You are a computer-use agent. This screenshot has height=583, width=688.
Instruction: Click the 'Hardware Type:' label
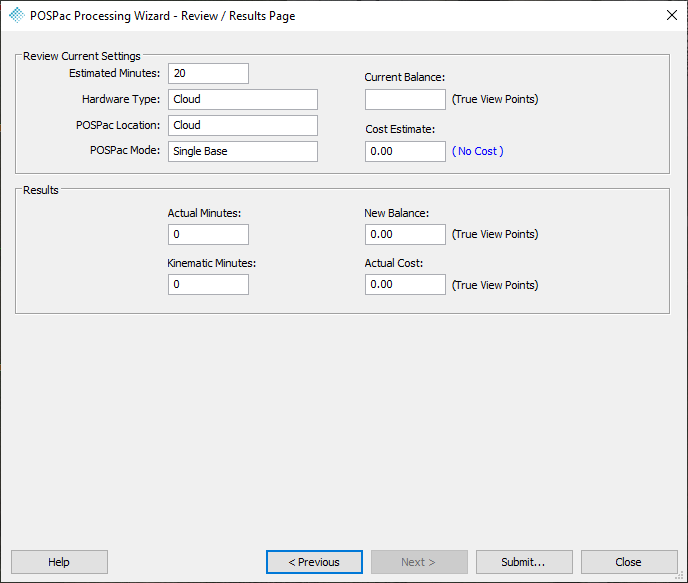tap(121, 100)
